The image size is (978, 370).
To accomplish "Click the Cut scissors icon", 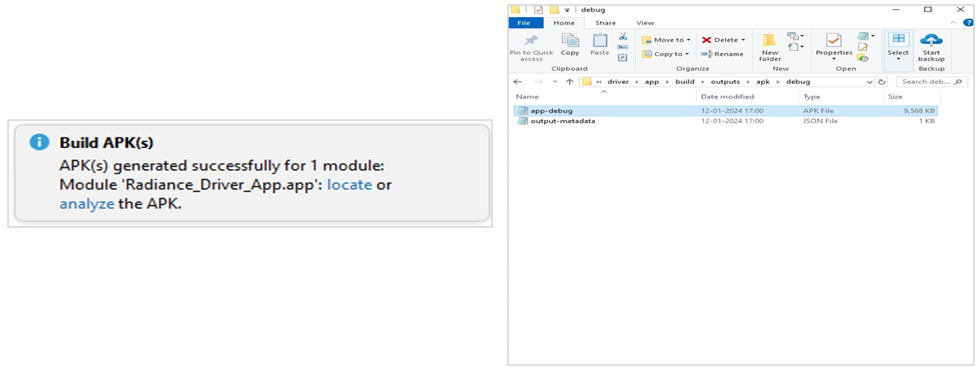I will point(622,36).
